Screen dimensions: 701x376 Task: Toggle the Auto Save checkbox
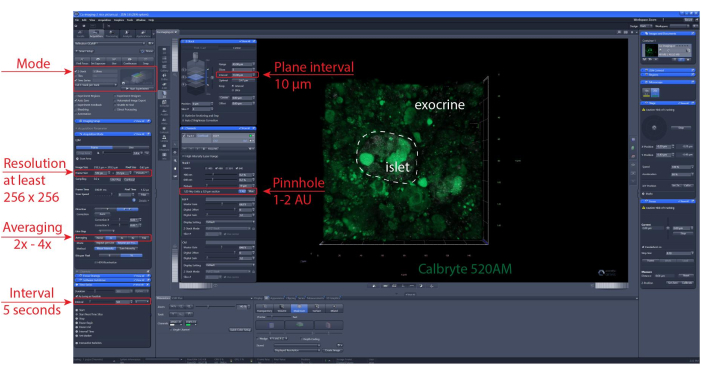pyautogui.click(x=76, y=101)
